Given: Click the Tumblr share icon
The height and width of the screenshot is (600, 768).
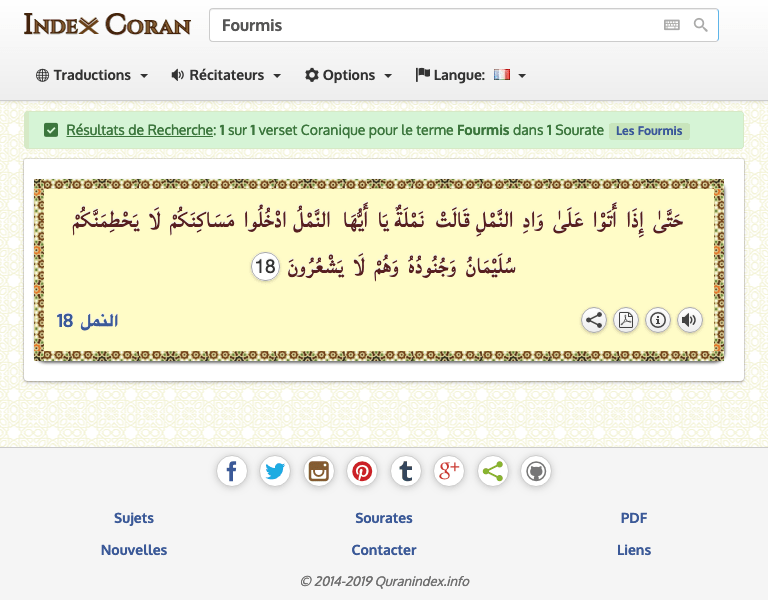Looking at the screenshot, I should point(405,471).
